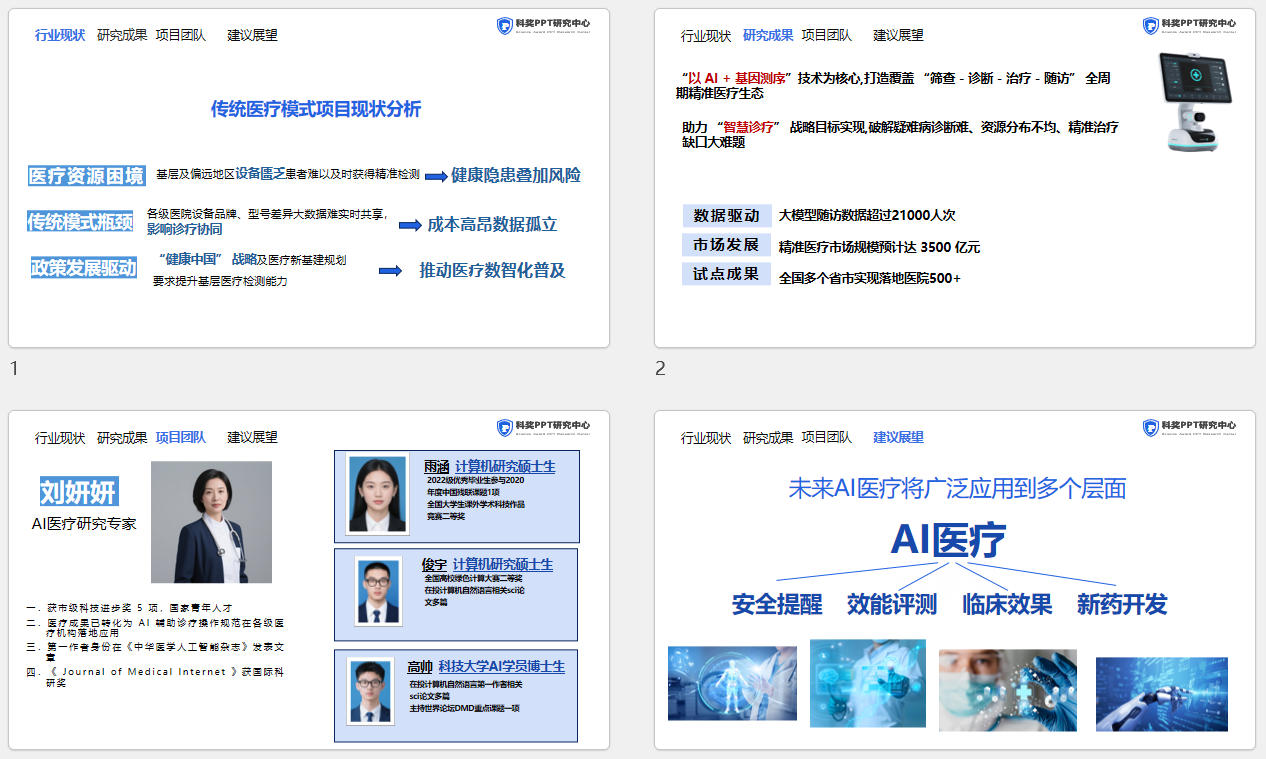Click the 医疗资源困境 heading on slide 1
This screenshot has width=1266, height=759.
tap(87, 176)
